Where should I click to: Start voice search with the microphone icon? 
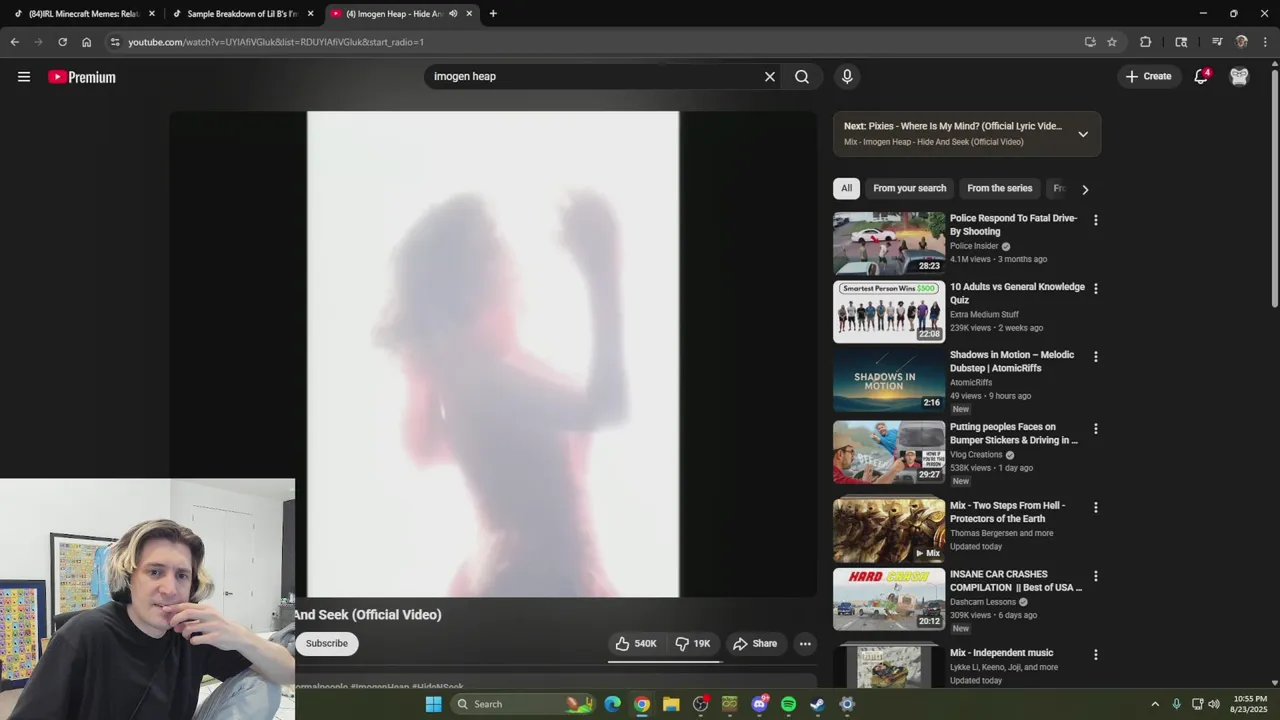(x=847, y=77)
